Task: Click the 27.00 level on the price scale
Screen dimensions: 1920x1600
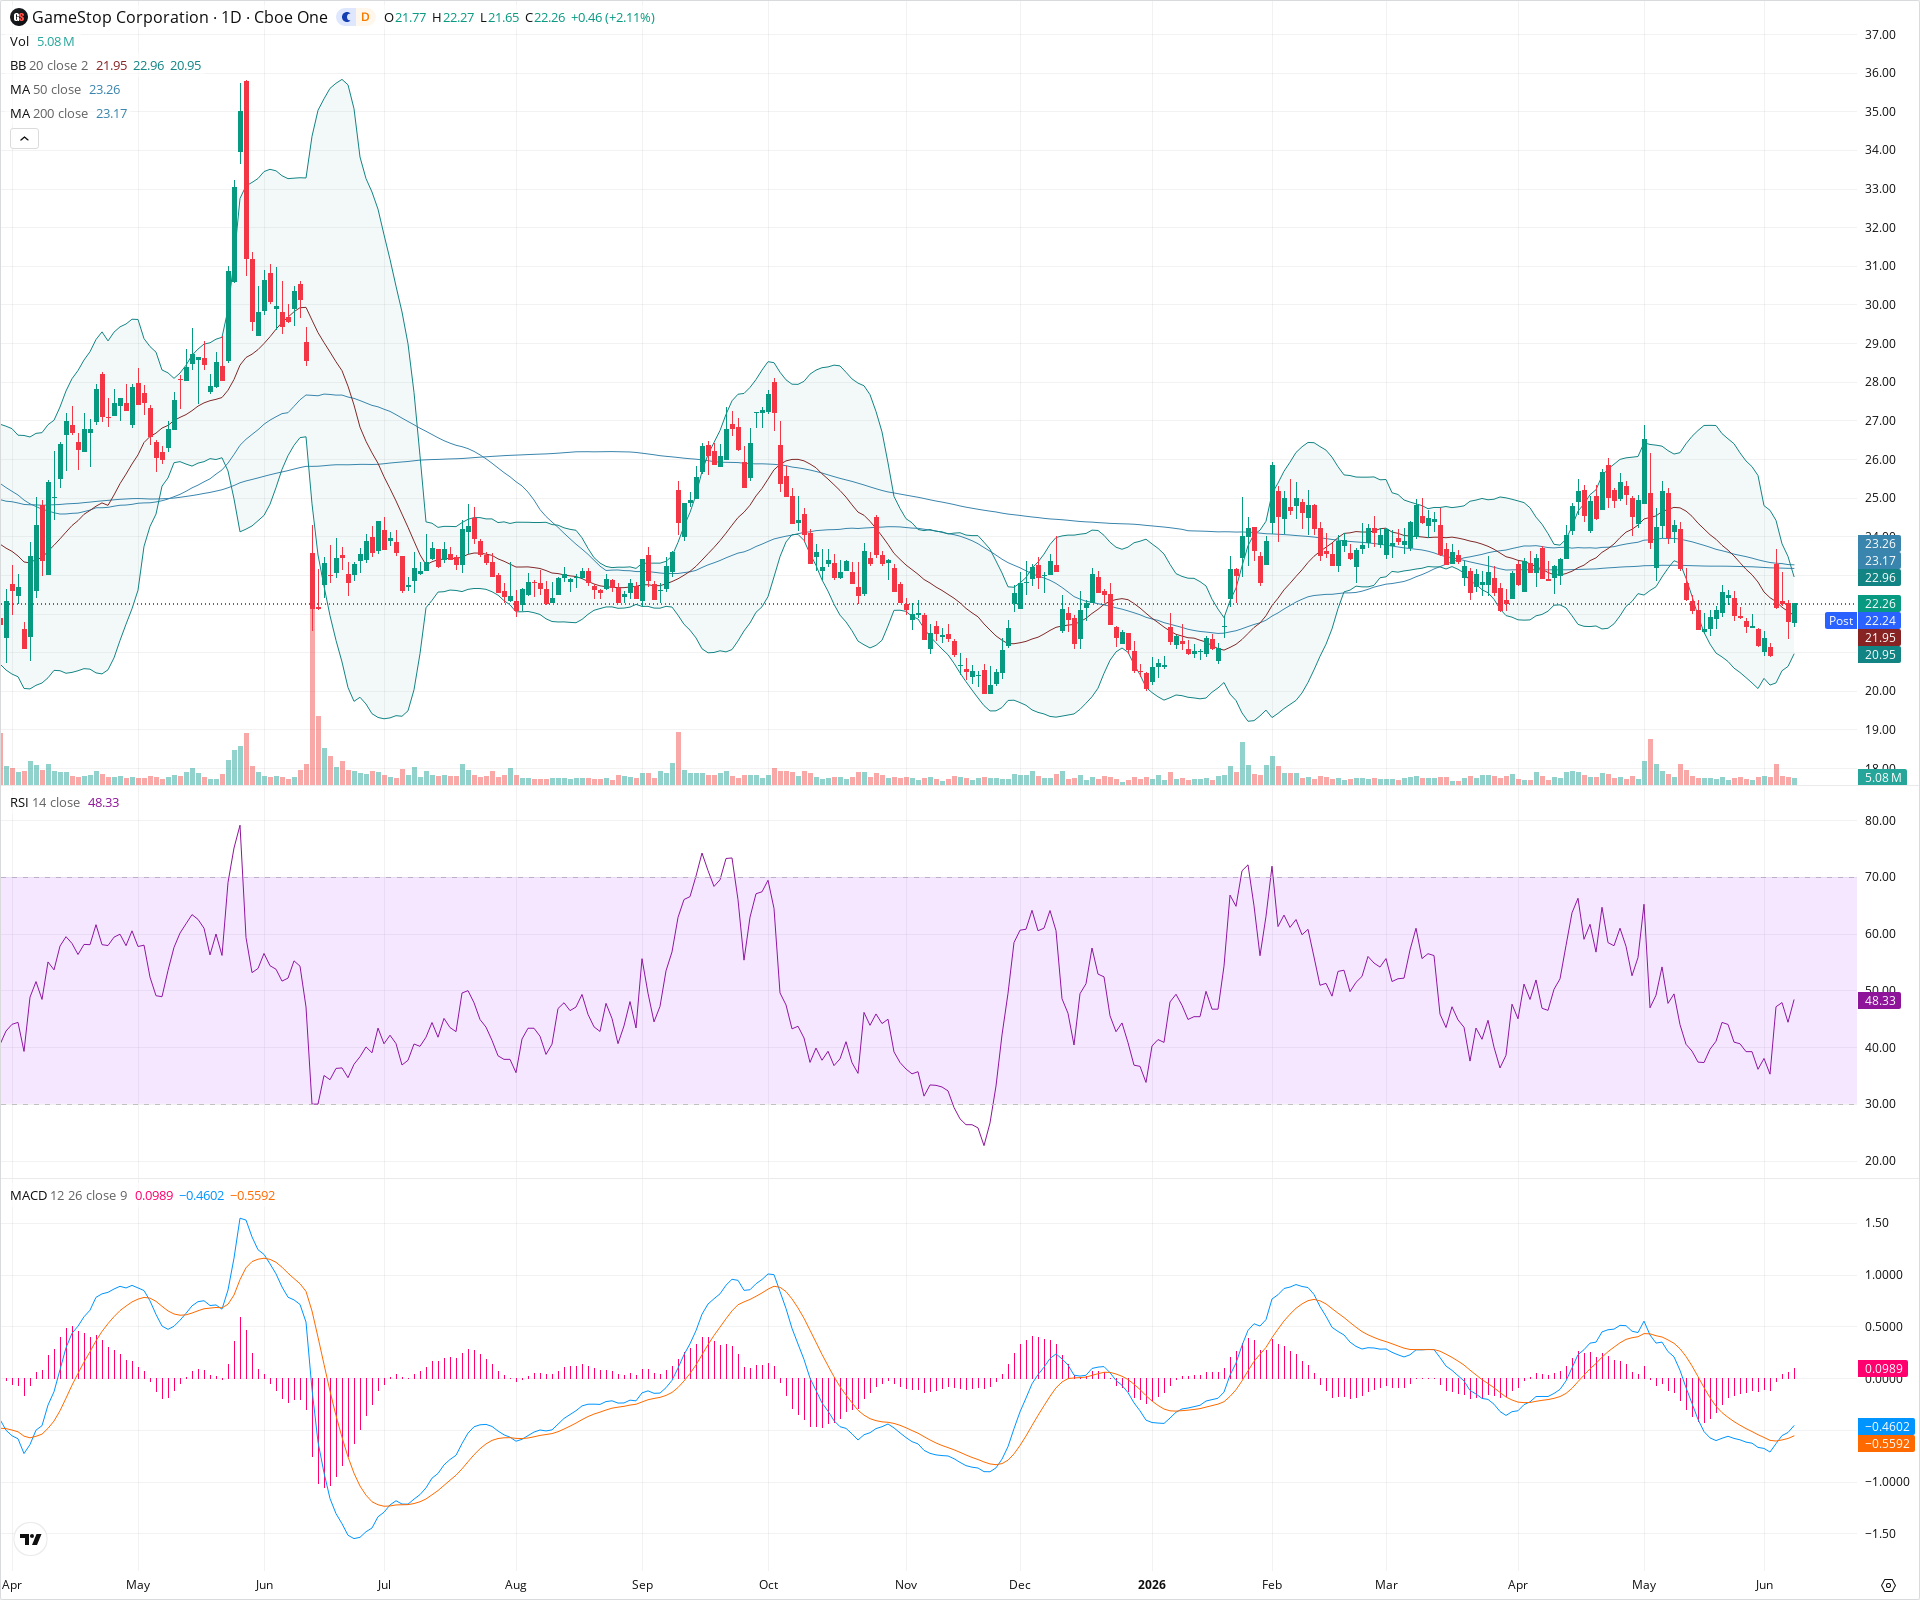Action: pyautogui.click(x=1880, y=421)
